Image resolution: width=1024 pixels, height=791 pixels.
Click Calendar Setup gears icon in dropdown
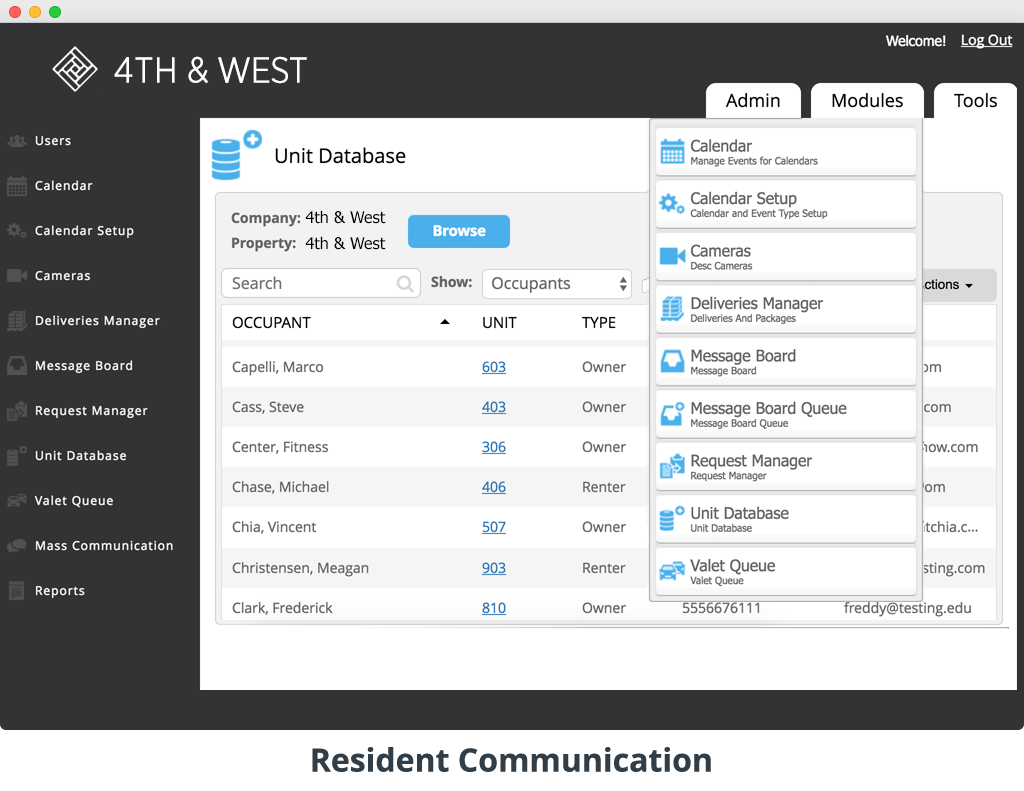click(672, 205)
